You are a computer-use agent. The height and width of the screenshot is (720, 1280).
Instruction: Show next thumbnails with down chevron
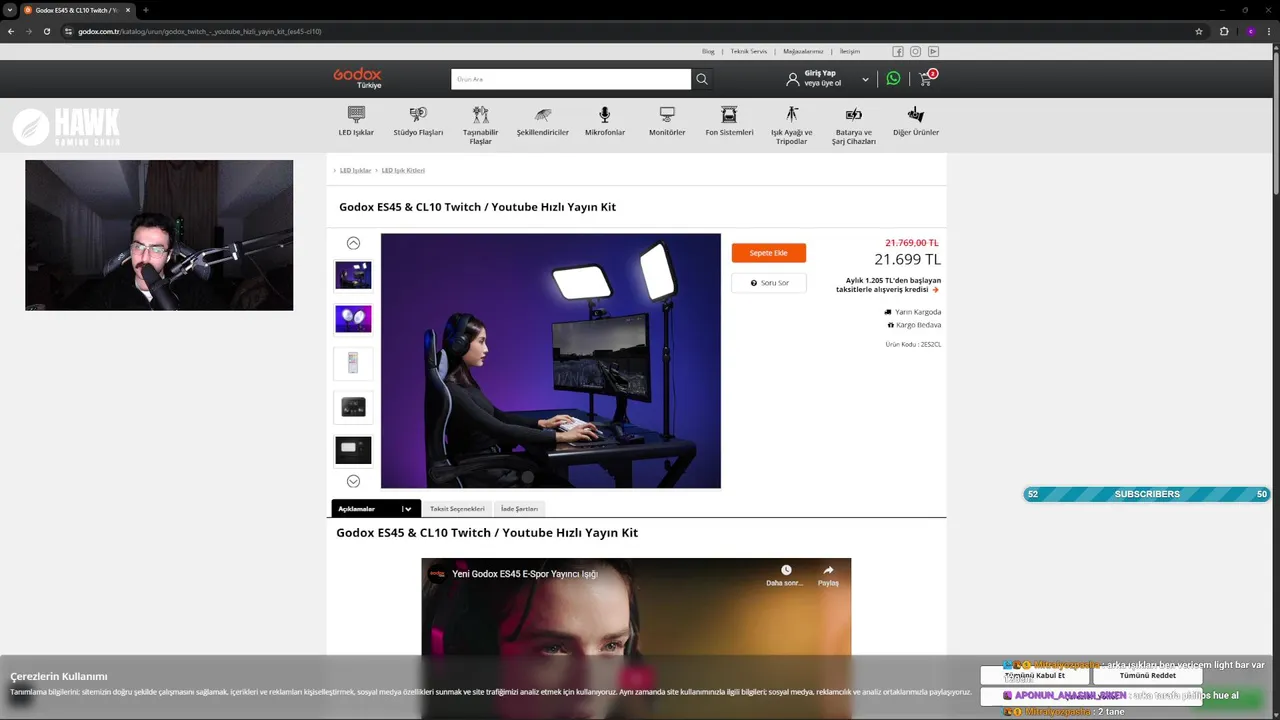click(353, 481)
